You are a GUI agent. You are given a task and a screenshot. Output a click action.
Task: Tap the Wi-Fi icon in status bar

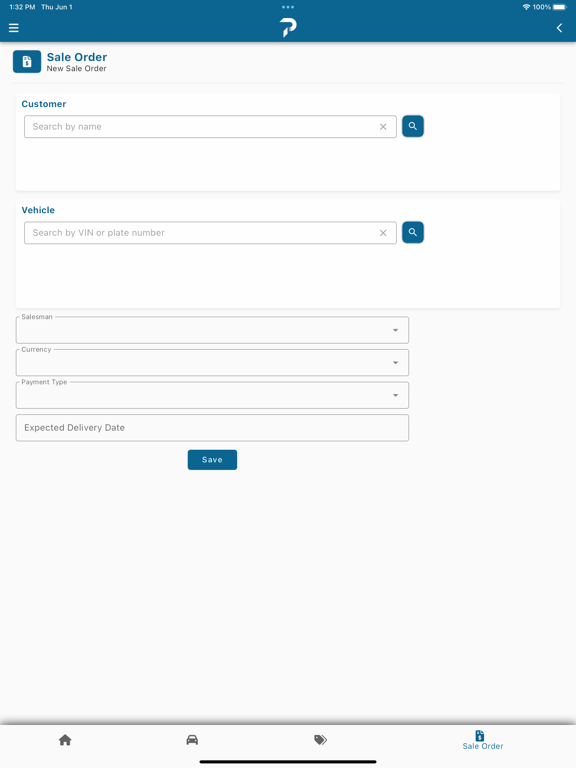(527, 7)
